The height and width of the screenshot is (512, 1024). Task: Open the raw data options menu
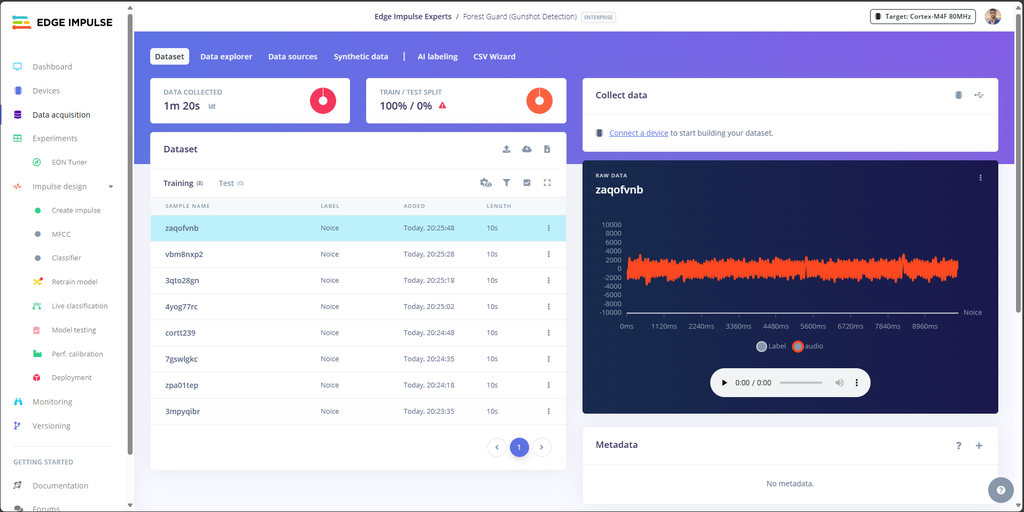tap(980, 178)
